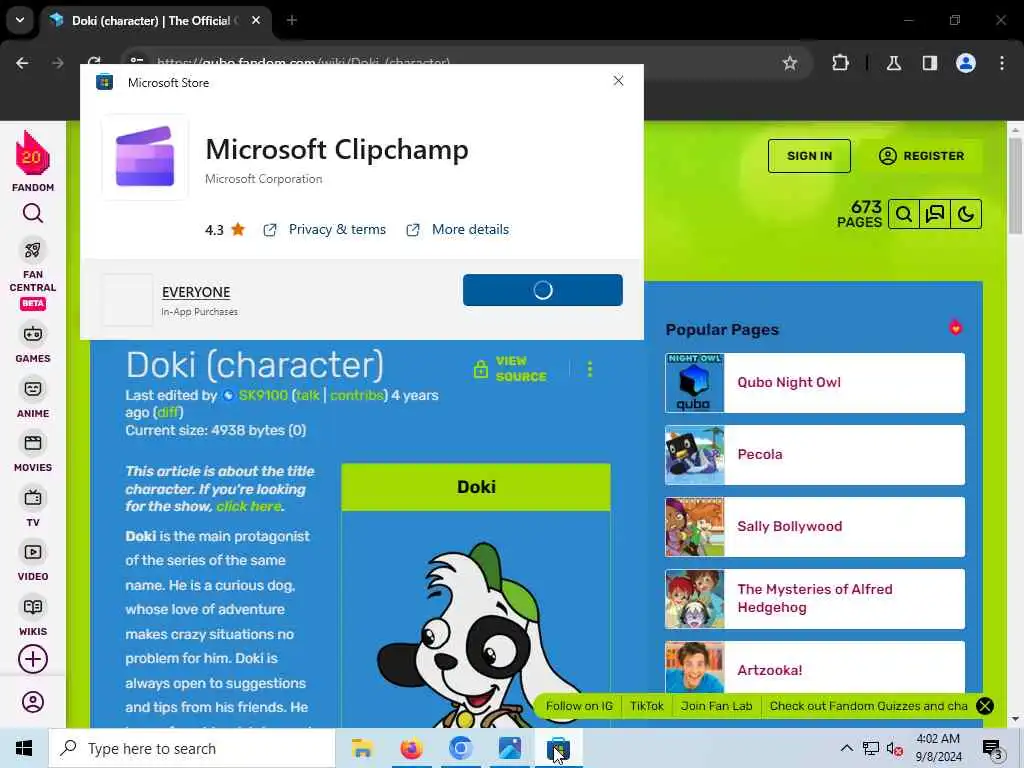Search the wiki using the magnifier near 673 Pages

coord(904,214)
